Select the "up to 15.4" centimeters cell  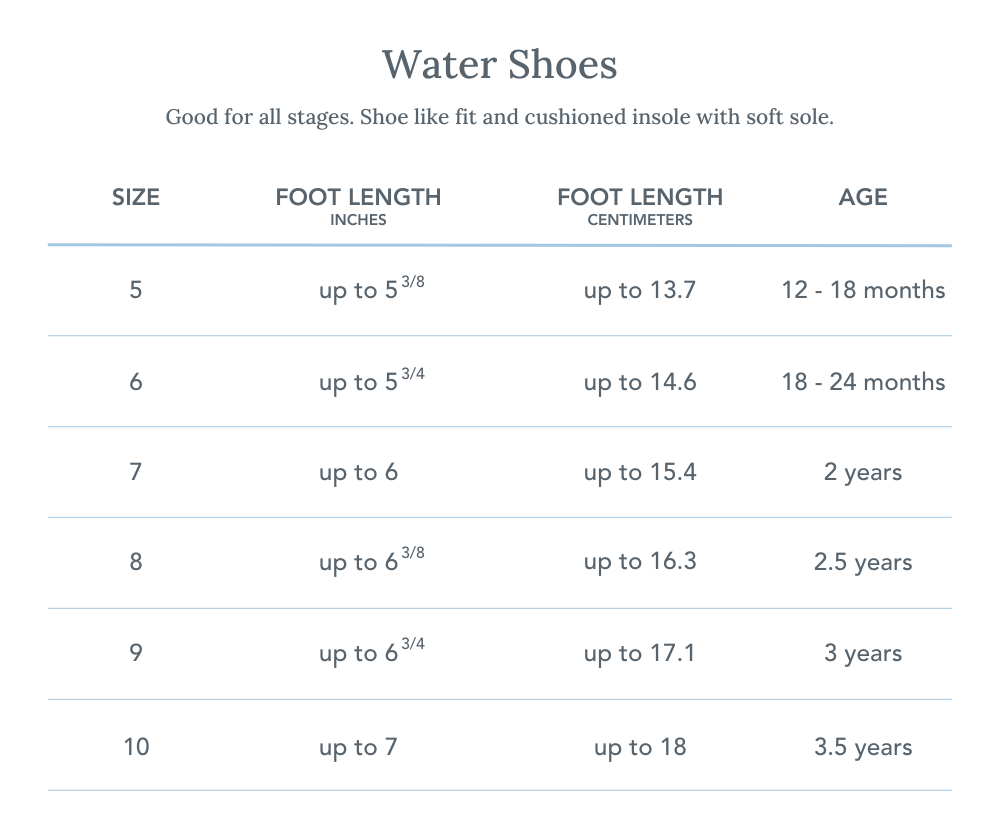[x=640, y=472]
